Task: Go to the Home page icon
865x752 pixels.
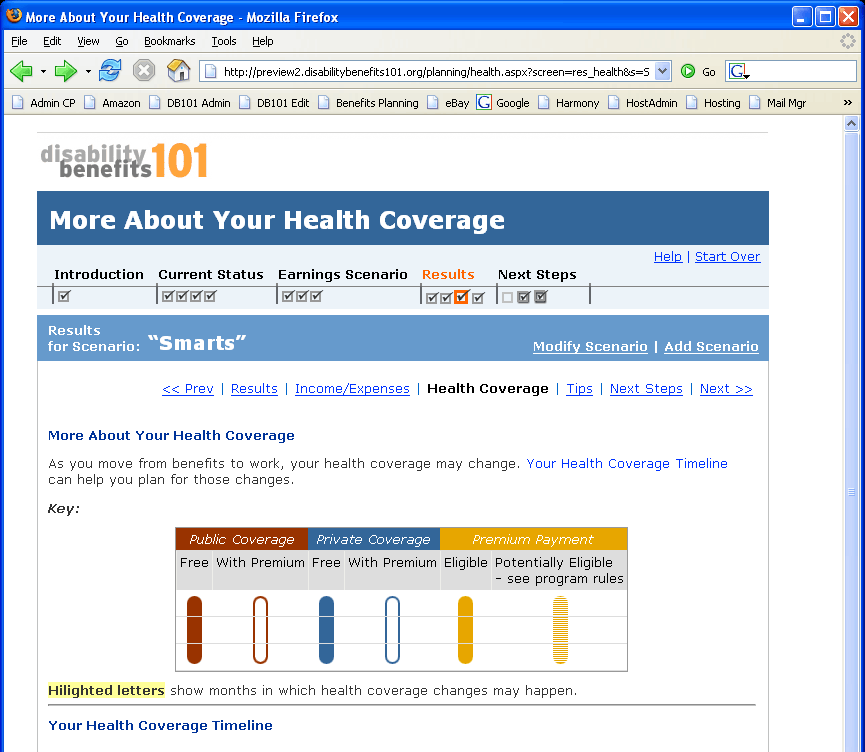Action: (x=178, y=71)
